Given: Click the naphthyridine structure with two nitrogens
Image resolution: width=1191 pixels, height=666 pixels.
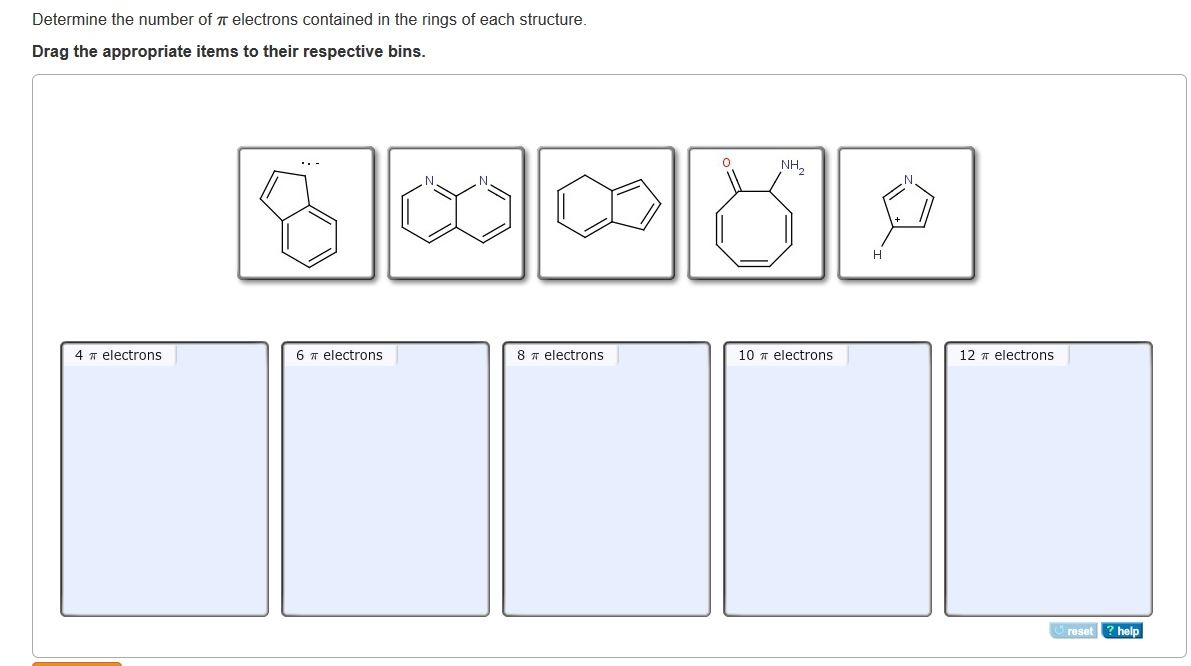Looking at the screenshot, I should (456, 213).
